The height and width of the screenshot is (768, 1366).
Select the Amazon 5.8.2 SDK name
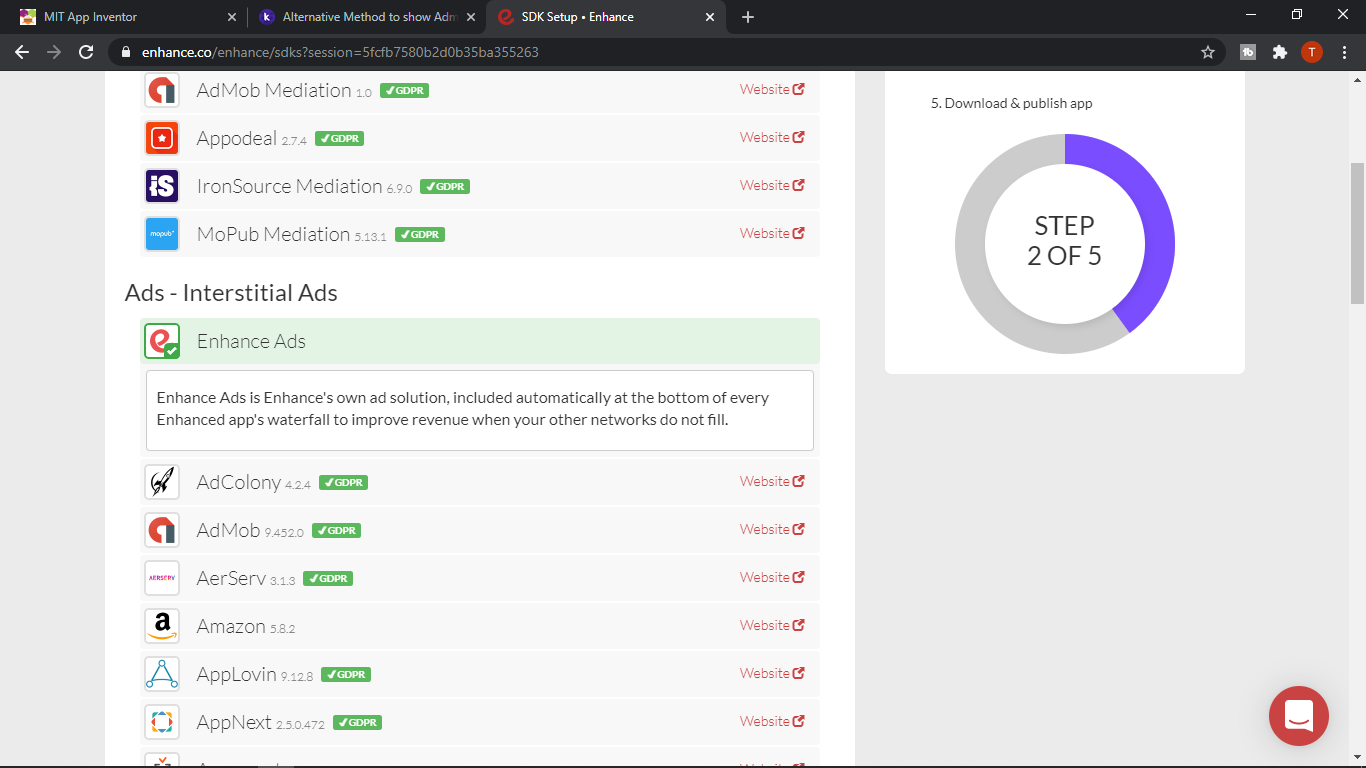[x=246, y=627]
